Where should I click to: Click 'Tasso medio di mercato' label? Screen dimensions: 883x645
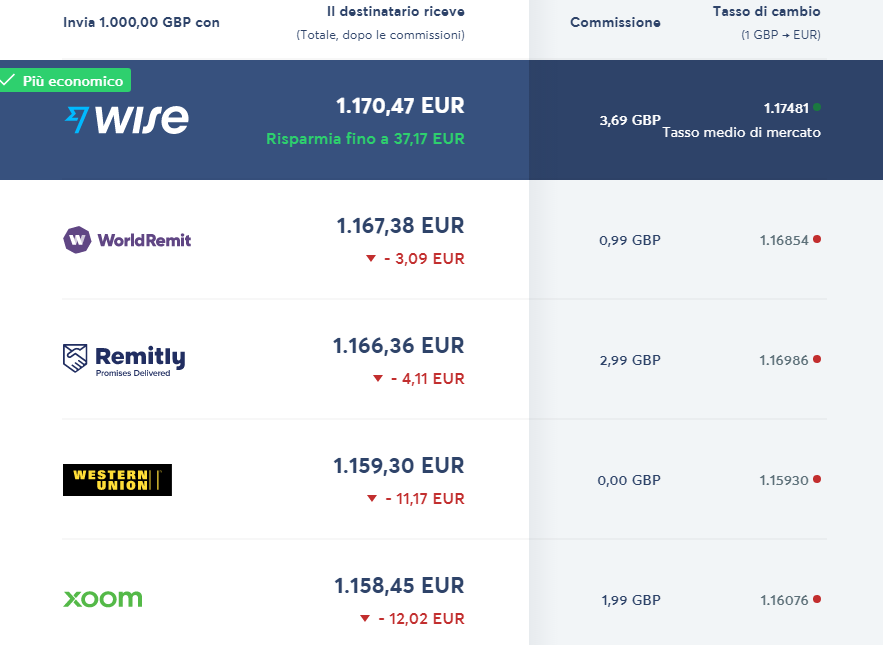coord(741,132)
